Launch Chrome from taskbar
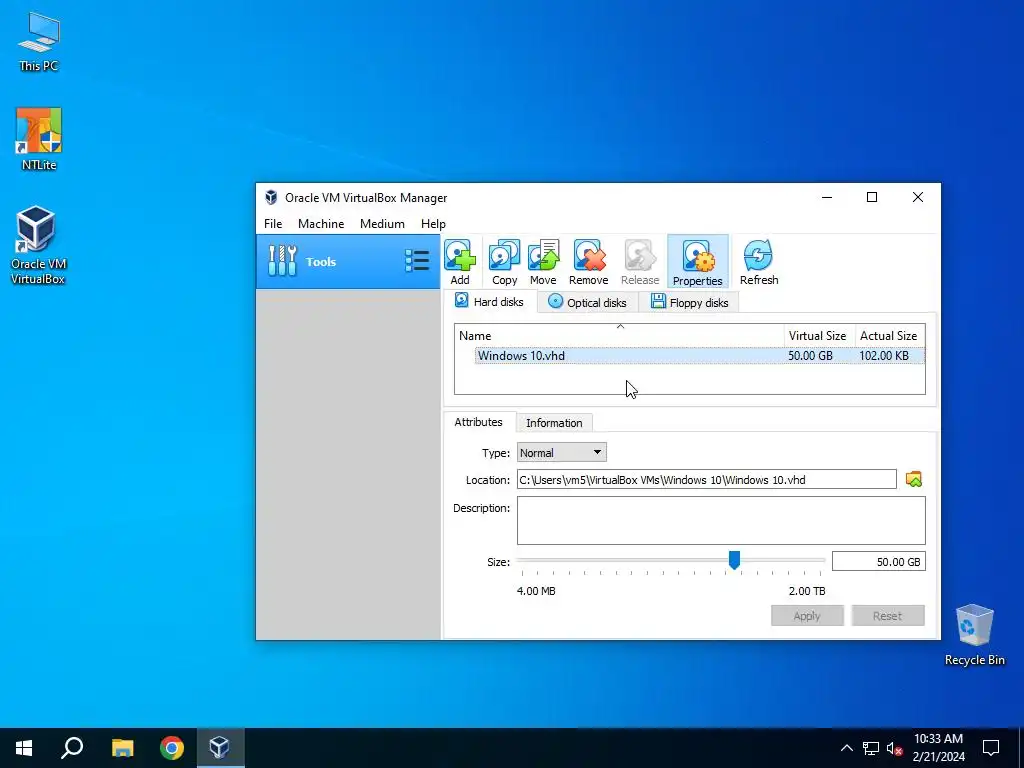Image resolution: width=1024 pixels, height=768 pixels. click(172, 748)
